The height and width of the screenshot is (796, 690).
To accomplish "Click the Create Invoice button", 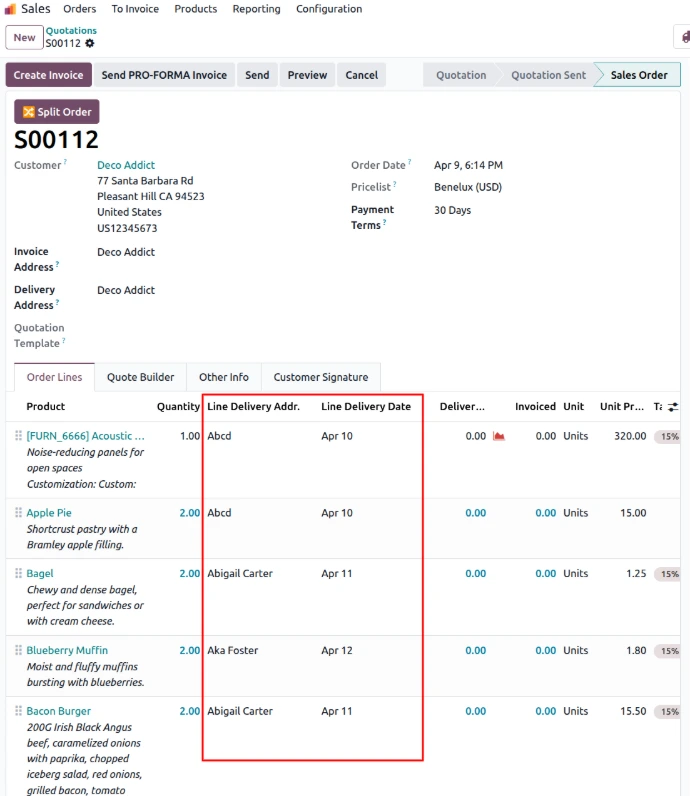I will click(x=49, y=75).
